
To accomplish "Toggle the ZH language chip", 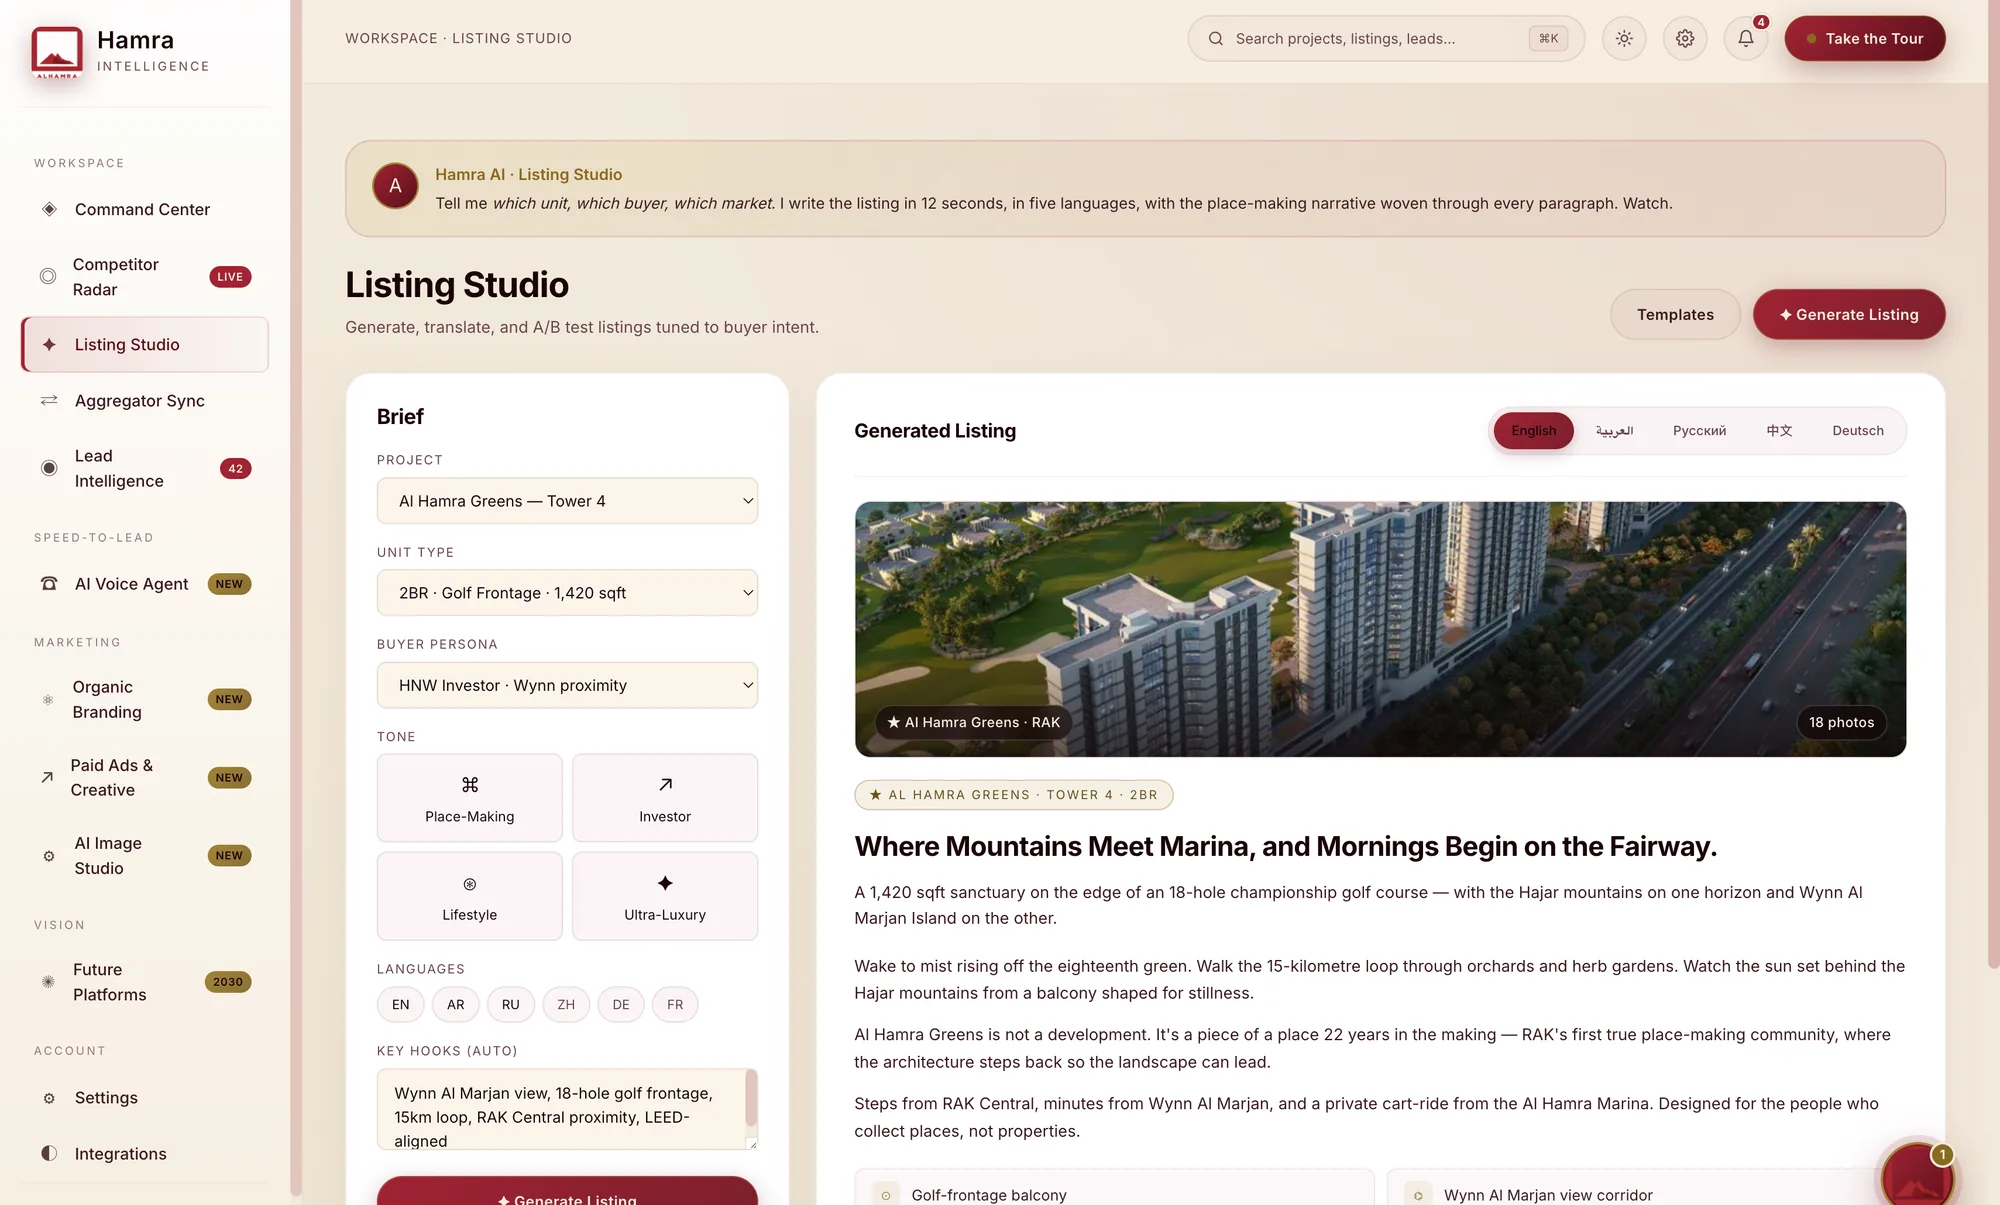I will tap(566, 1004).
